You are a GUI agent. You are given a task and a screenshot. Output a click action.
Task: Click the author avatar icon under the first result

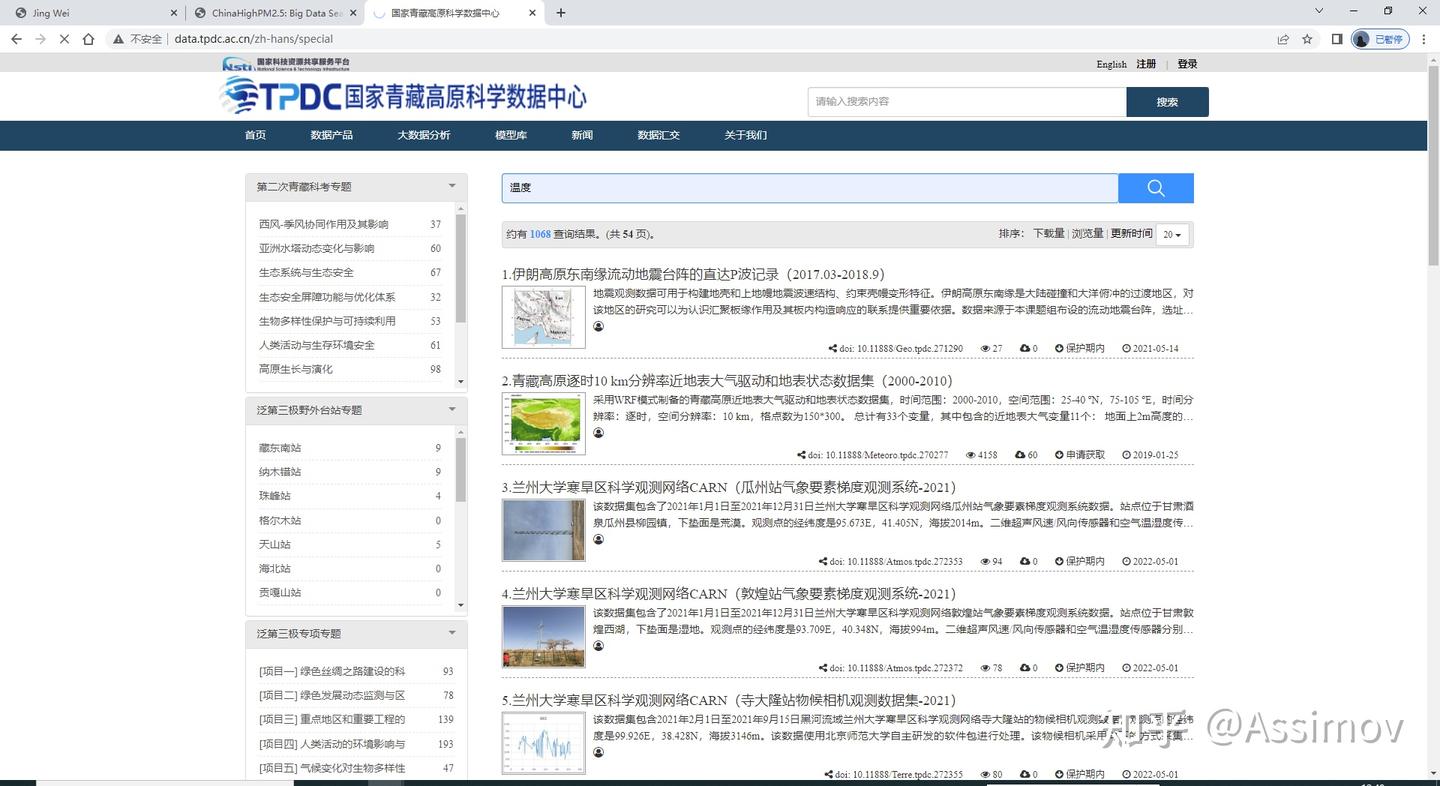[598, 327]
